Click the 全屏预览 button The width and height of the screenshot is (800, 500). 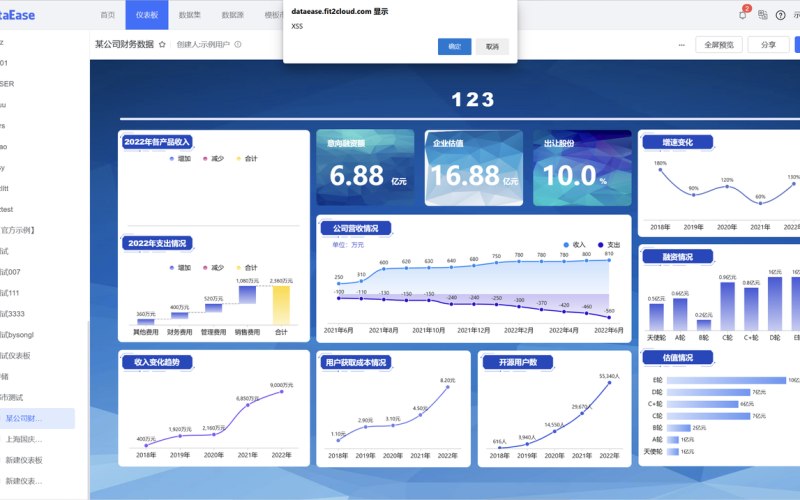pos(719,44)
